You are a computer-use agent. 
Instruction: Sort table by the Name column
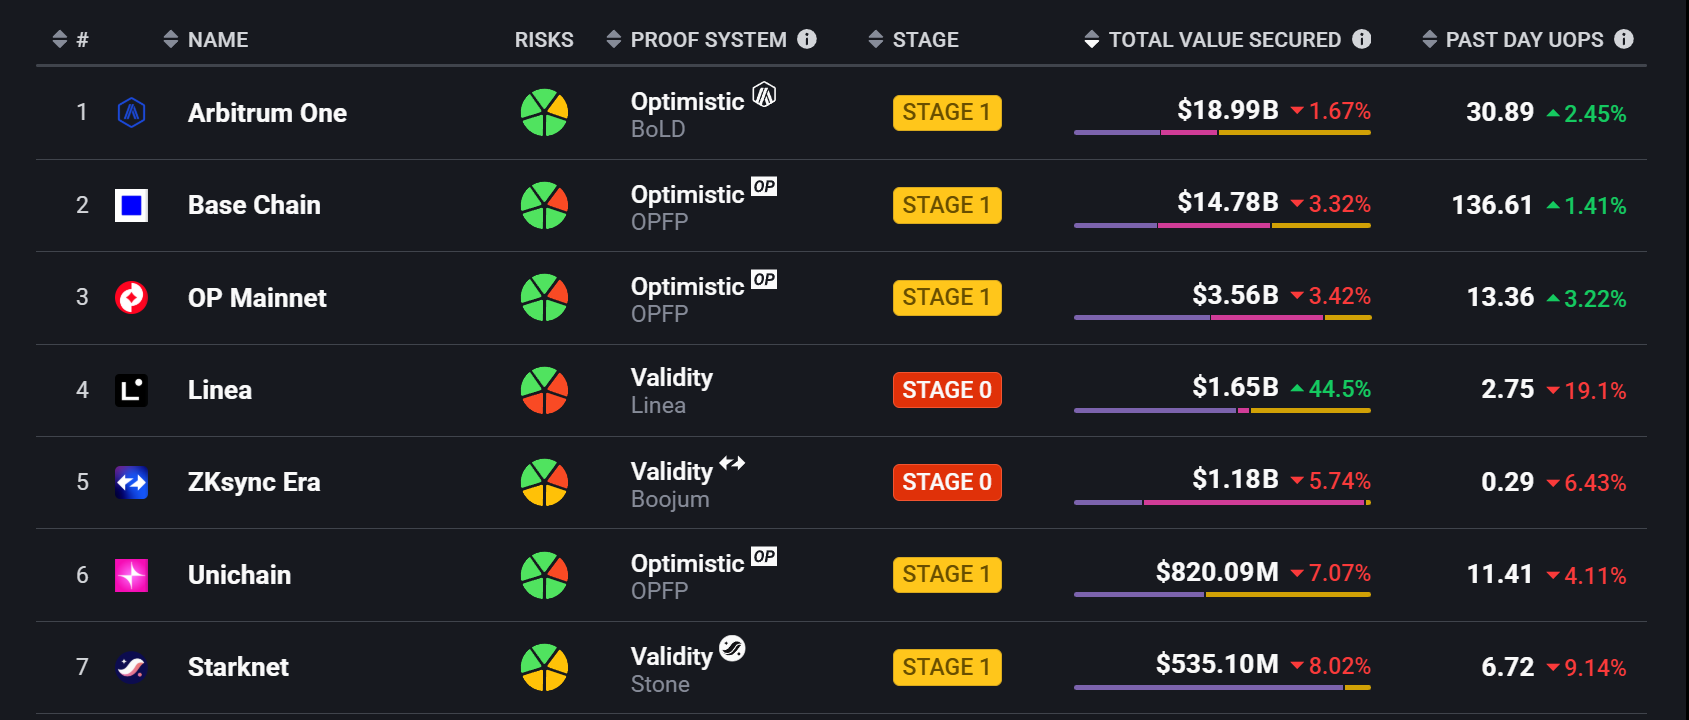[206, 39]
